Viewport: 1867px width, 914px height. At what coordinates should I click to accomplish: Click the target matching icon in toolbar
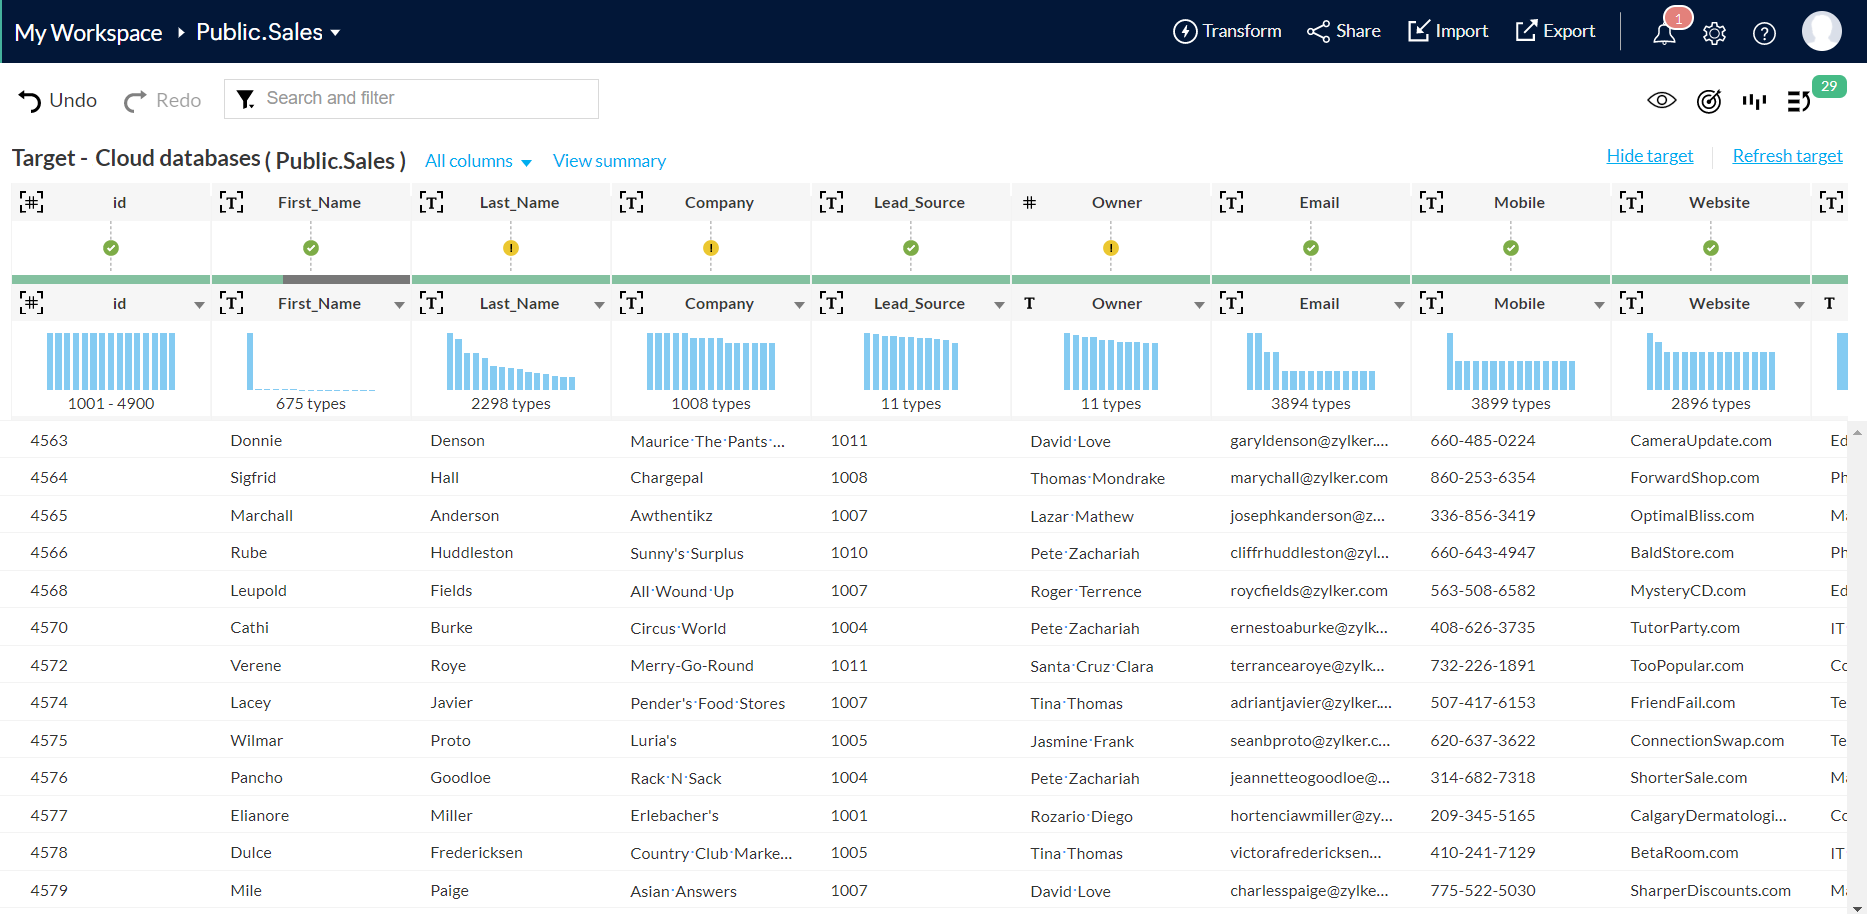pyautogui.click(x=1709, y=101)
